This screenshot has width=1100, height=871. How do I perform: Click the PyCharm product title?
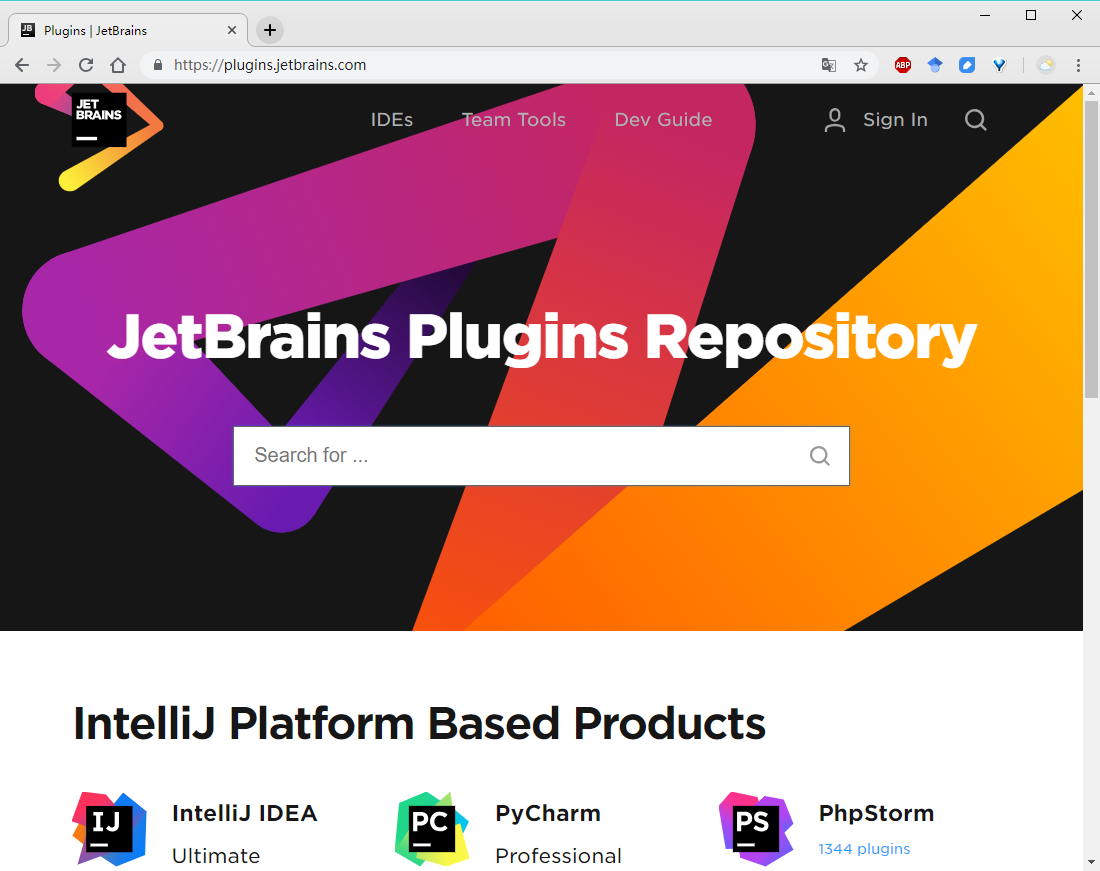click(548, 813)
